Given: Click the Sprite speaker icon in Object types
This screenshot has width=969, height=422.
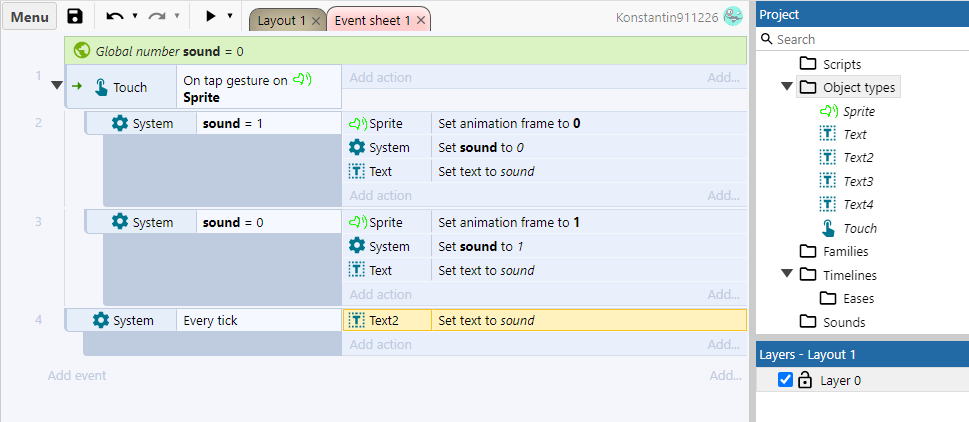Looking at the screenshot, I should pos(828,111).
